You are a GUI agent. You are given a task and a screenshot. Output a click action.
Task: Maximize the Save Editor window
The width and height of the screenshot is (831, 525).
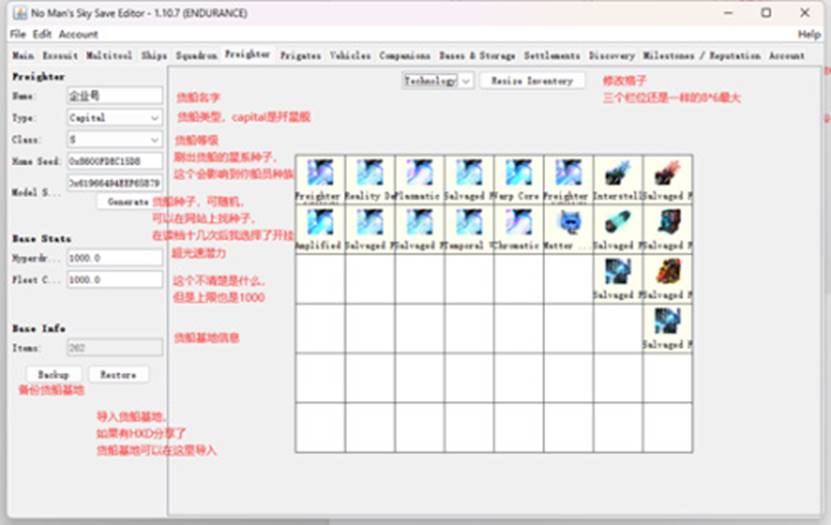point(766,13)
